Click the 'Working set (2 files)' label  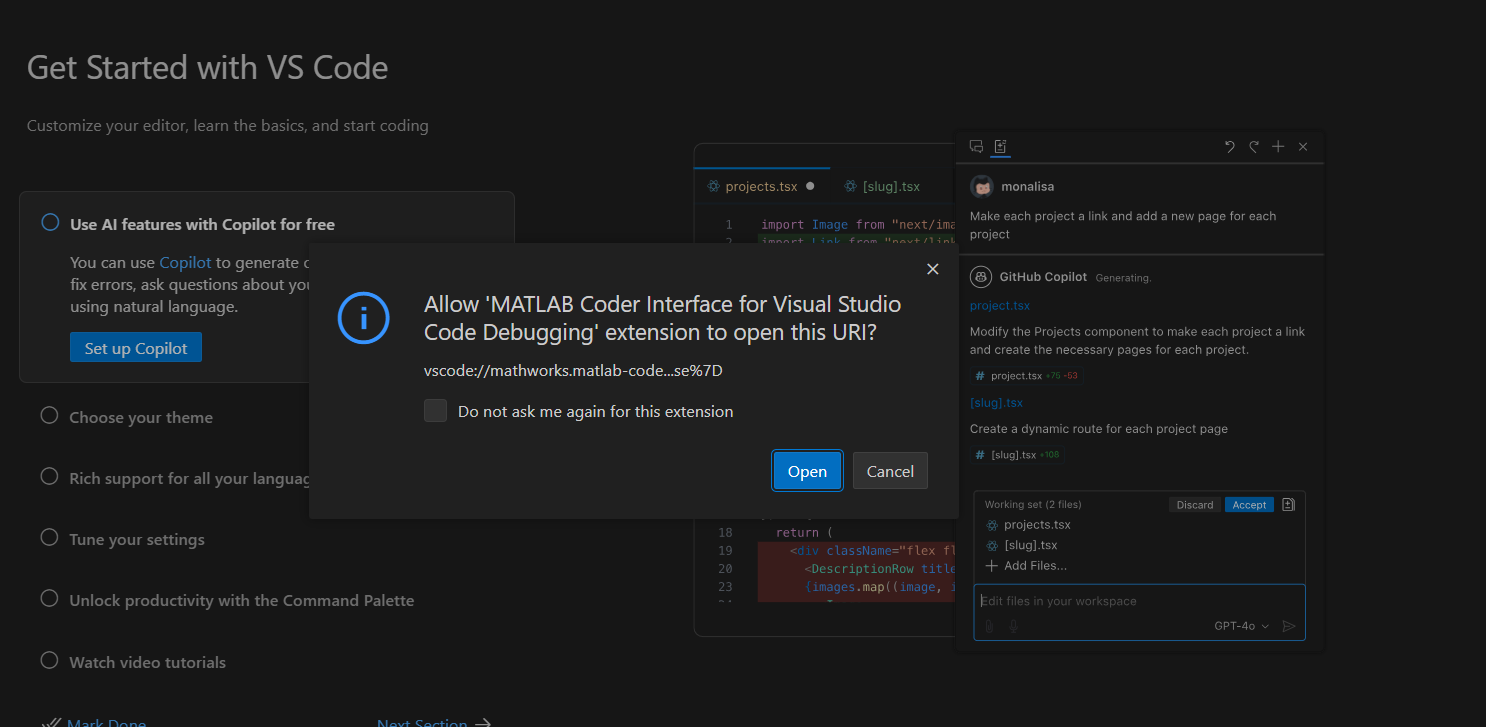point(1033,505)
